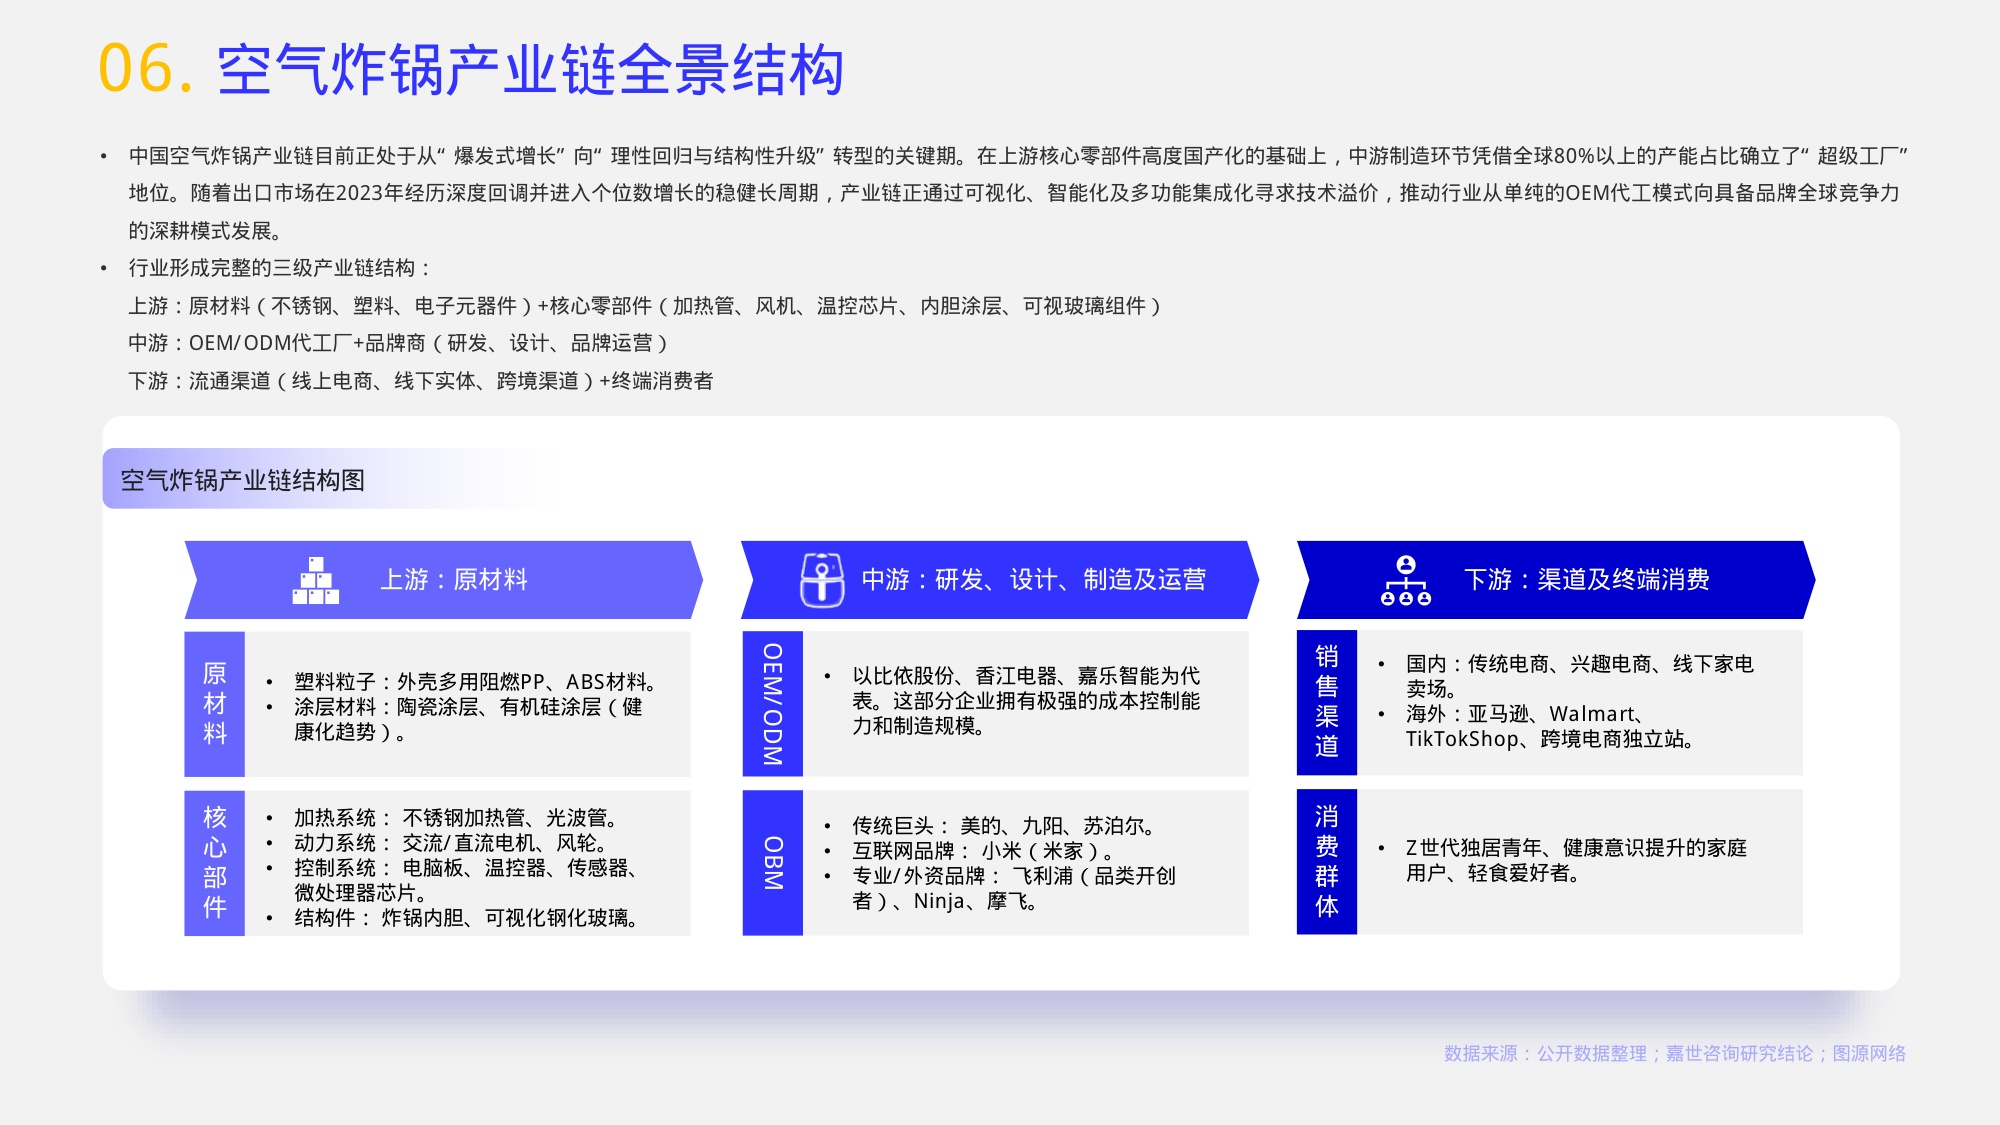Image resolution: width=2000 pixels, height=1125 pixels.
Task: Click the 加热系统 stainless heating tube bullet
Action: pos(455,818)
